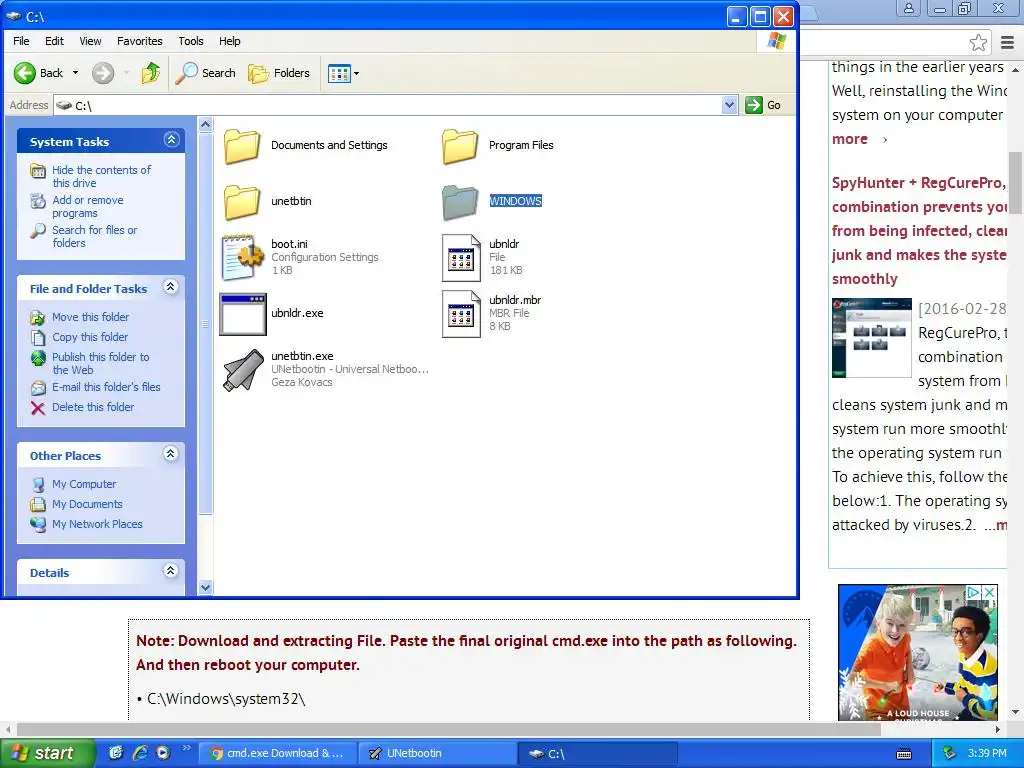Collapse the File and Folder Tasks panel

click(x=170, y=287)
